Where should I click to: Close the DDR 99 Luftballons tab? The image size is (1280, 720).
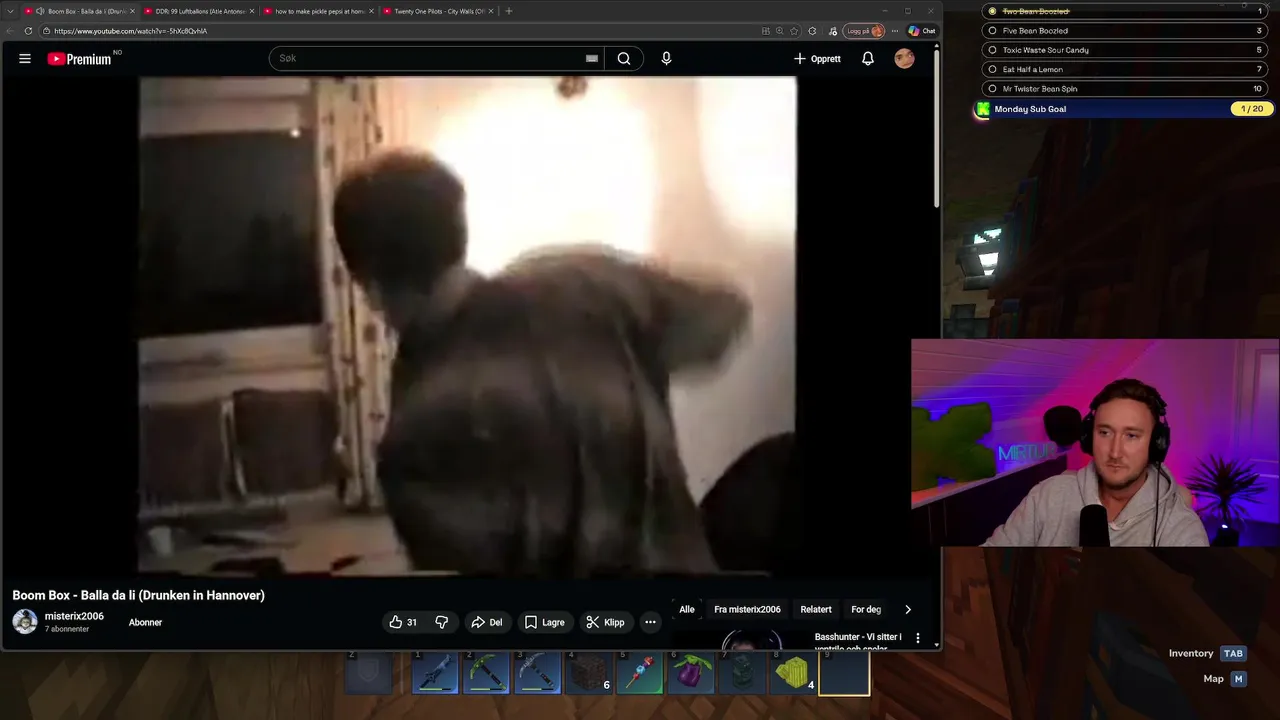tap(252, 11)
